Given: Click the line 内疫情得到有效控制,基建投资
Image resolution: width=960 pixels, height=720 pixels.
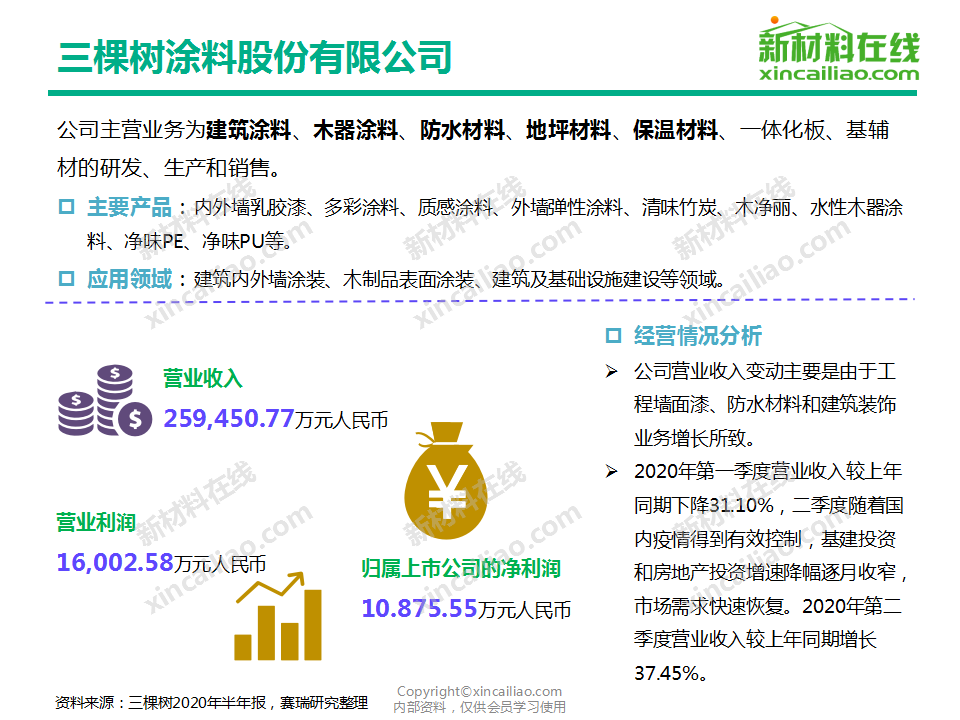Looking at the screenshot, I should 765,539.
